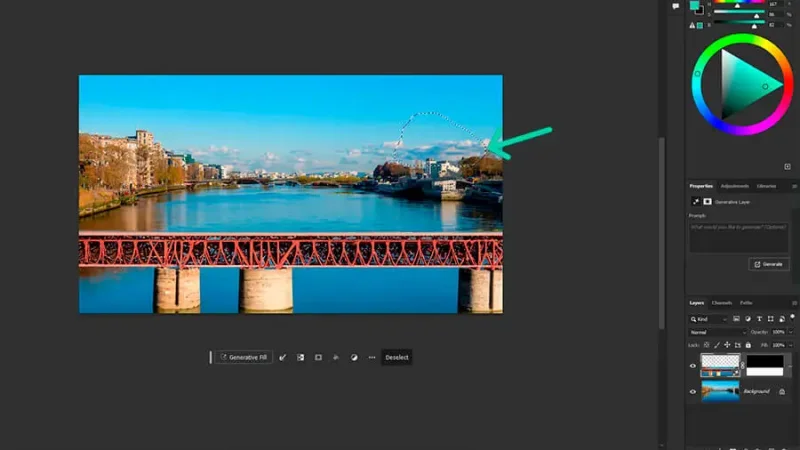The image size is (800, 450).
Task: Switch to the Channels tab
Action: tap(721, 303)
